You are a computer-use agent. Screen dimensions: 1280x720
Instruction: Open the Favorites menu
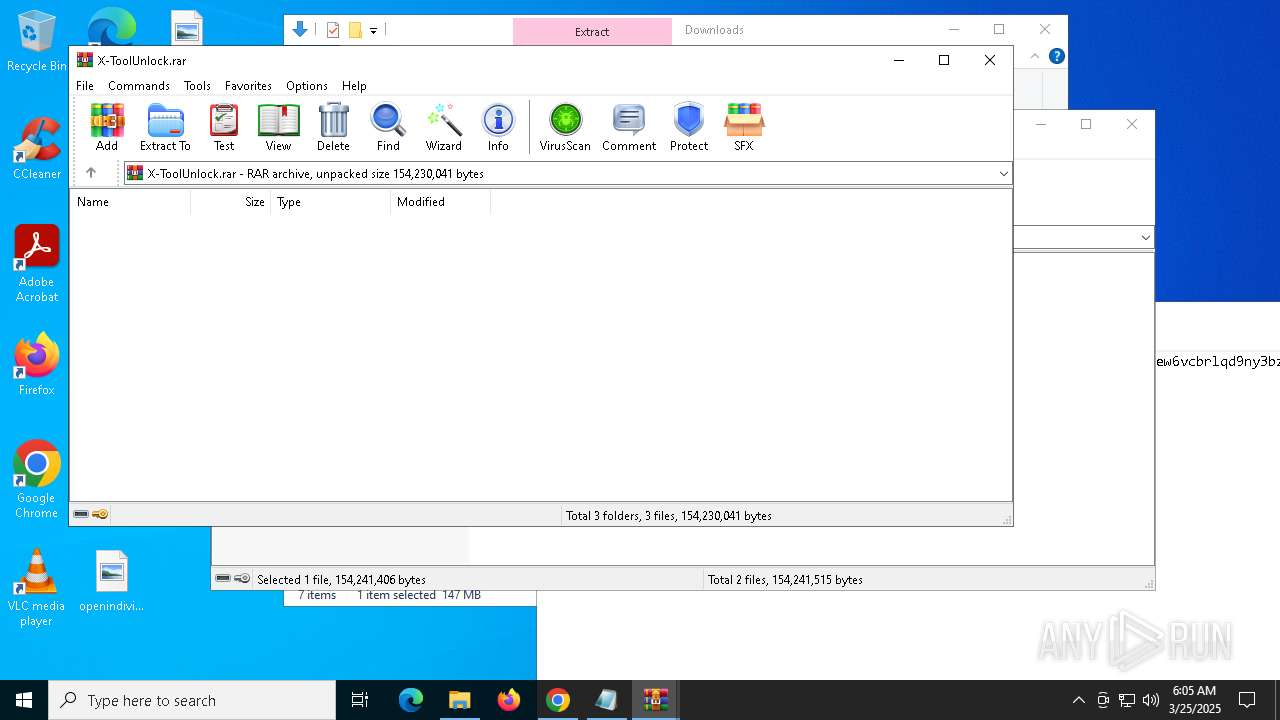coord(248,86)
